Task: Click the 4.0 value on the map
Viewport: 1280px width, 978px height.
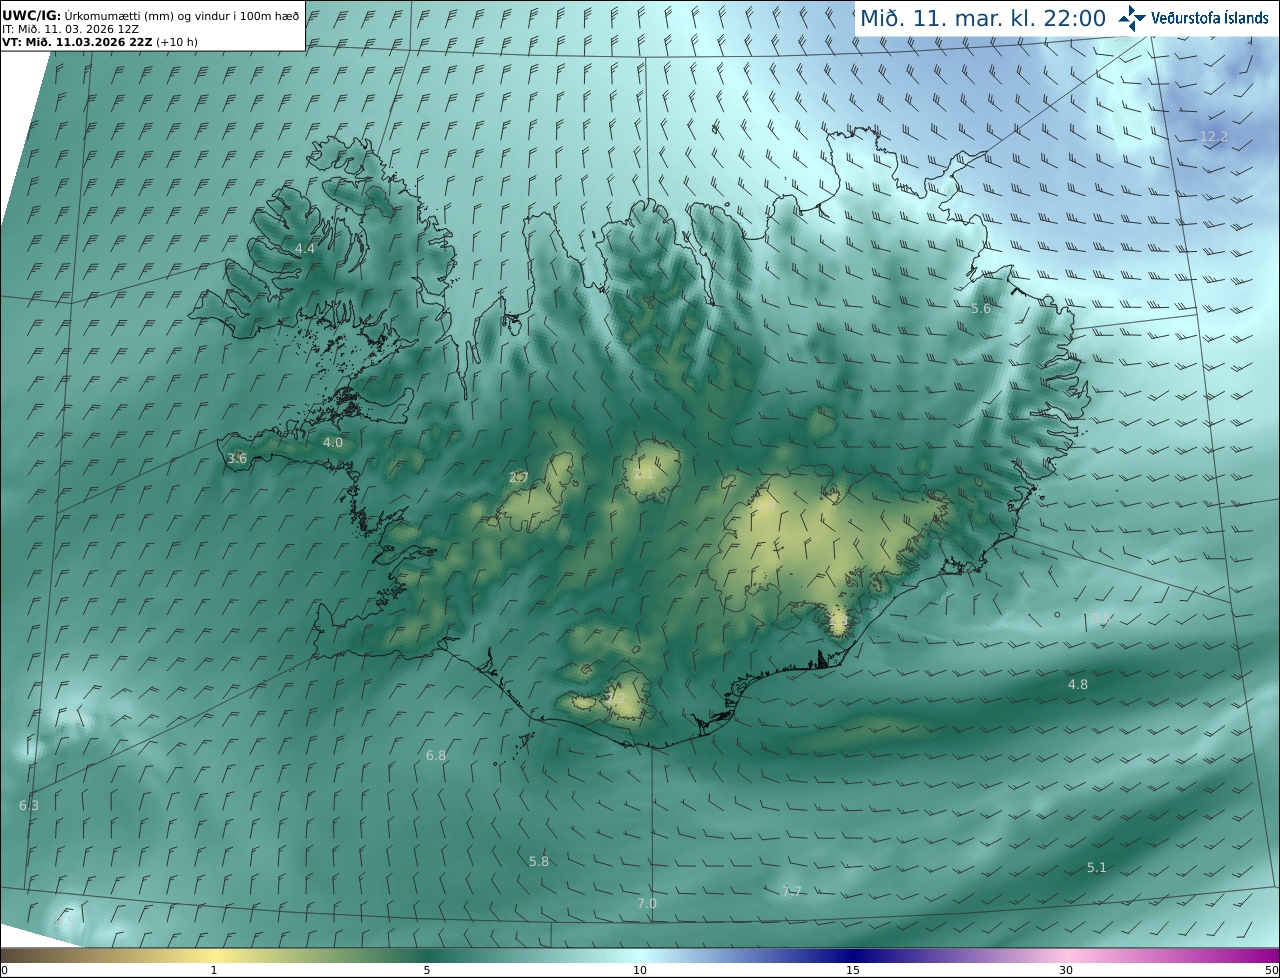Action: (x=332, y=442)
